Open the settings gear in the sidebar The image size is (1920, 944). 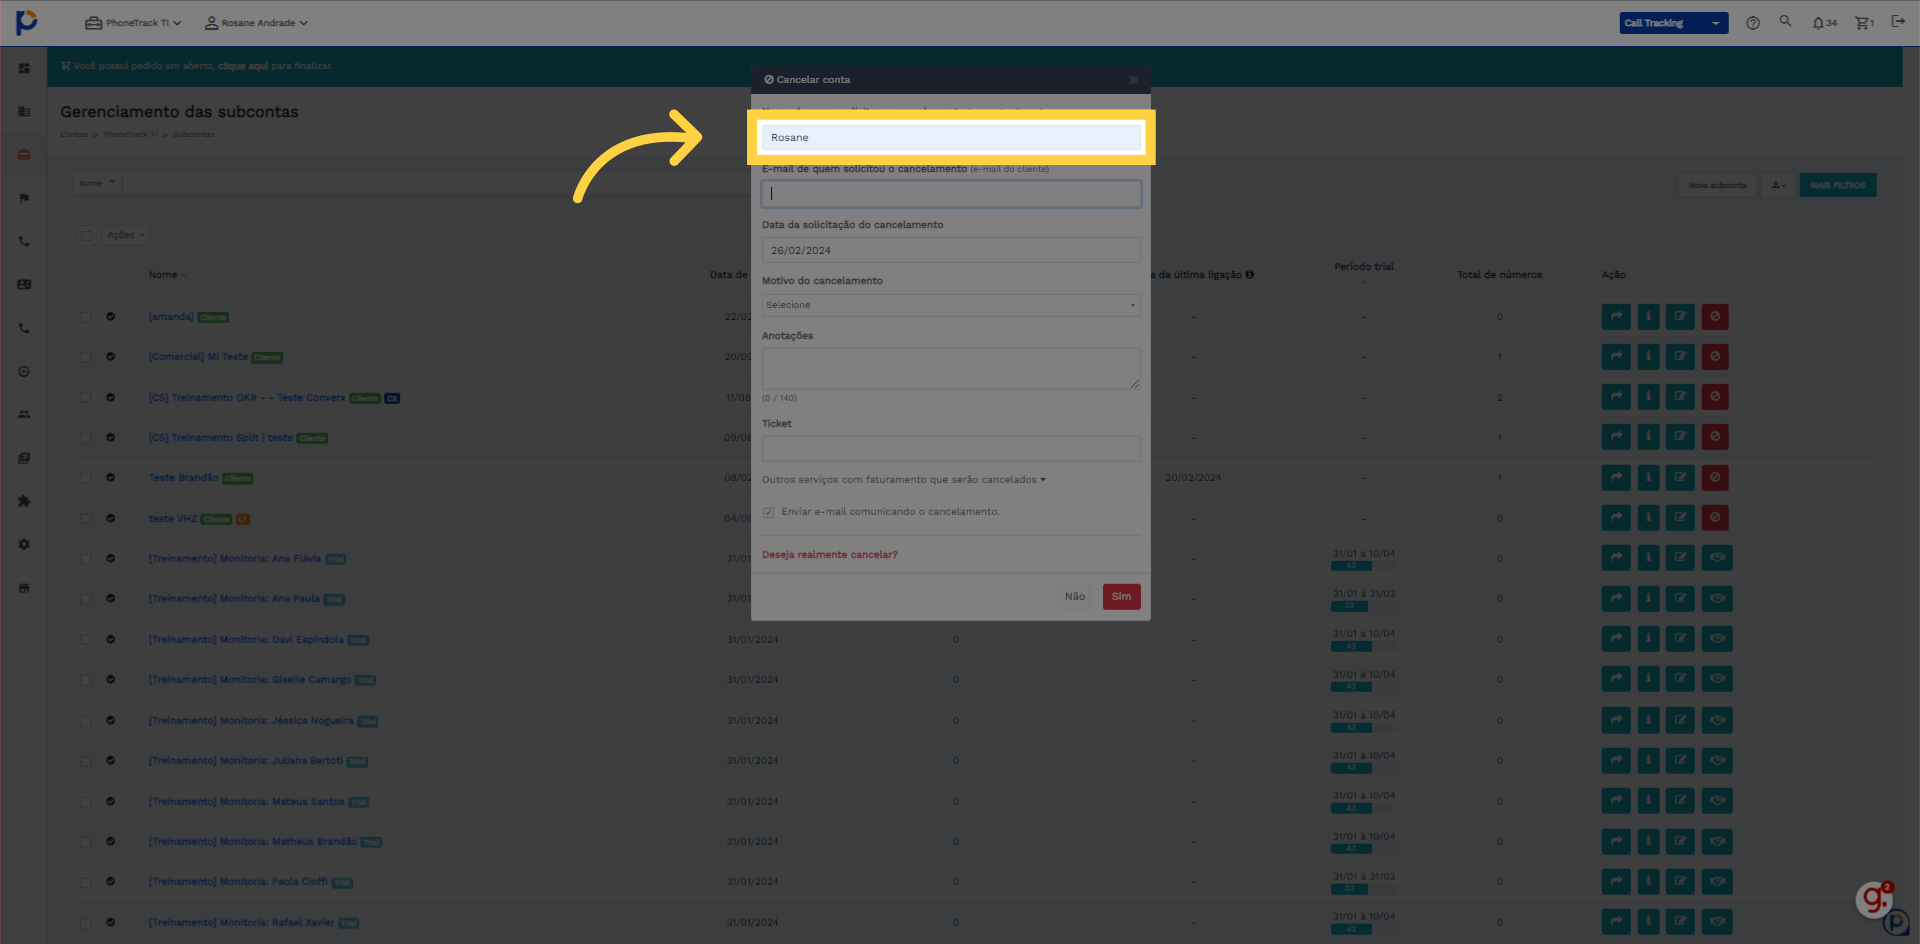click(24, 544)
